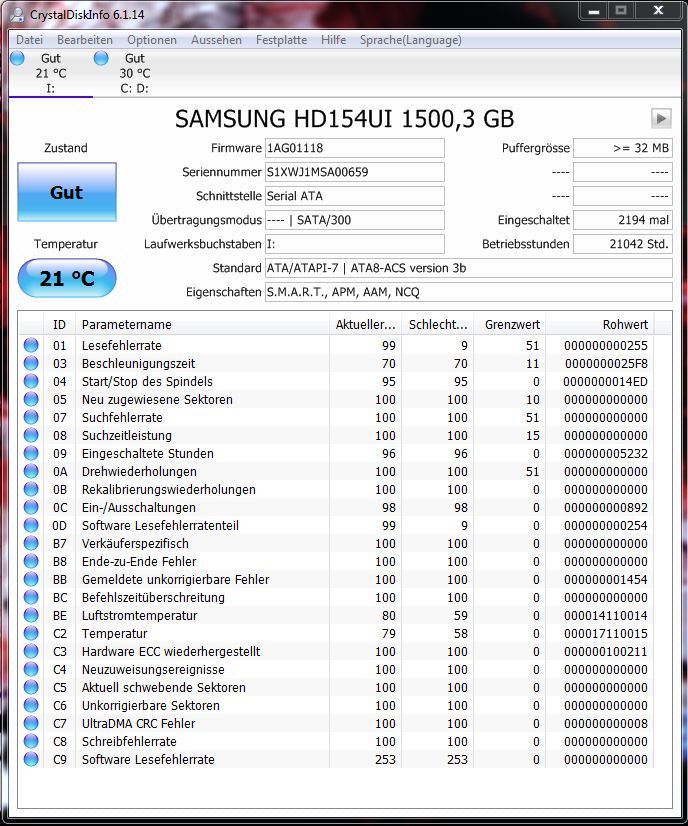The image size is (688, 826).
Task: Click status orb for Schreibfehlerrate row
Action: [31, 741]
